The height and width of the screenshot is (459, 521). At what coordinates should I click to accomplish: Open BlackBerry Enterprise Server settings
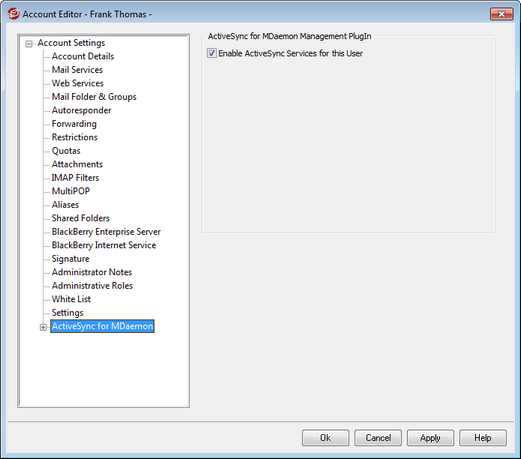point(106,232)
